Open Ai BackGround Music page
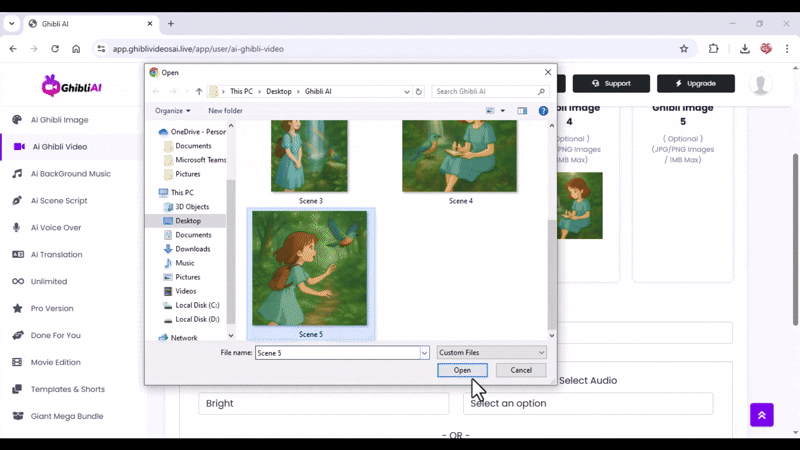Screen dimensions: 800x450 pyautogui.click(x=70, y=174)
